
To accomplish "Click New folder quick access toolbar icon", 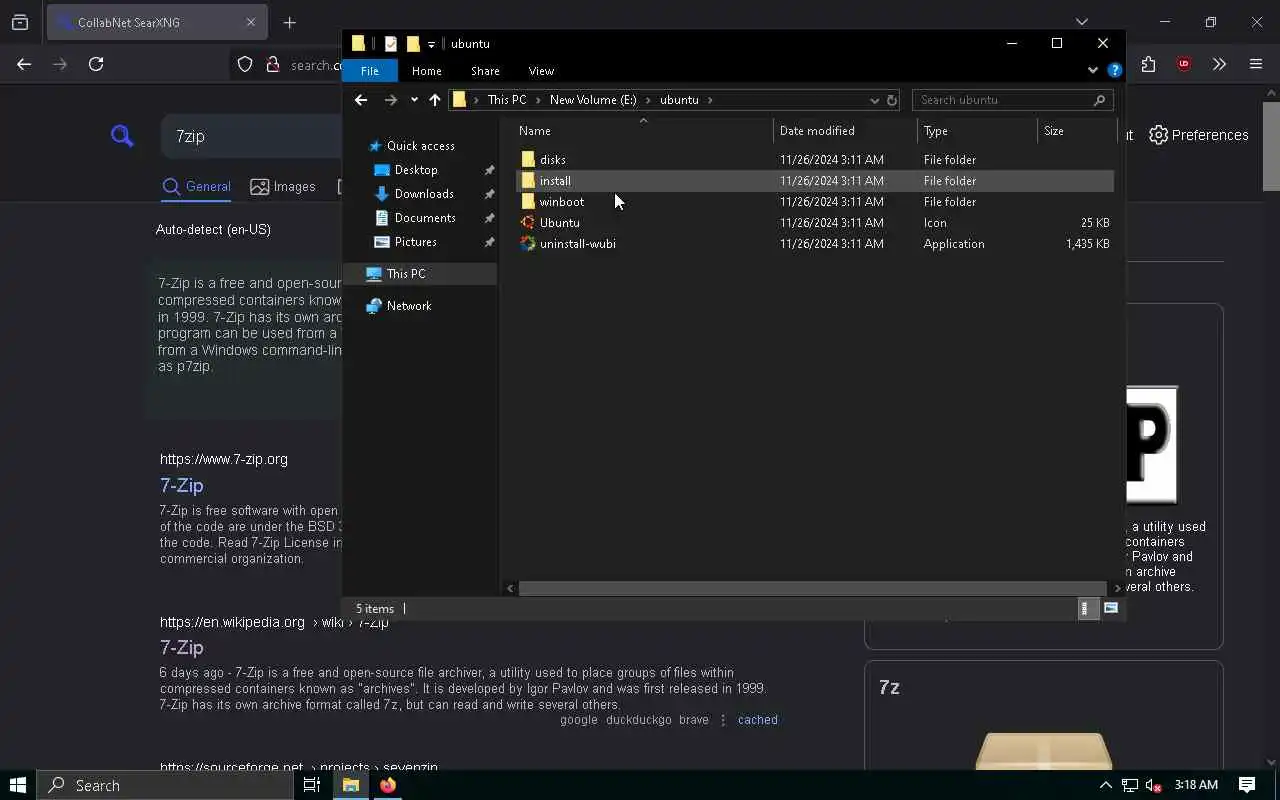I will pos(412,44).
